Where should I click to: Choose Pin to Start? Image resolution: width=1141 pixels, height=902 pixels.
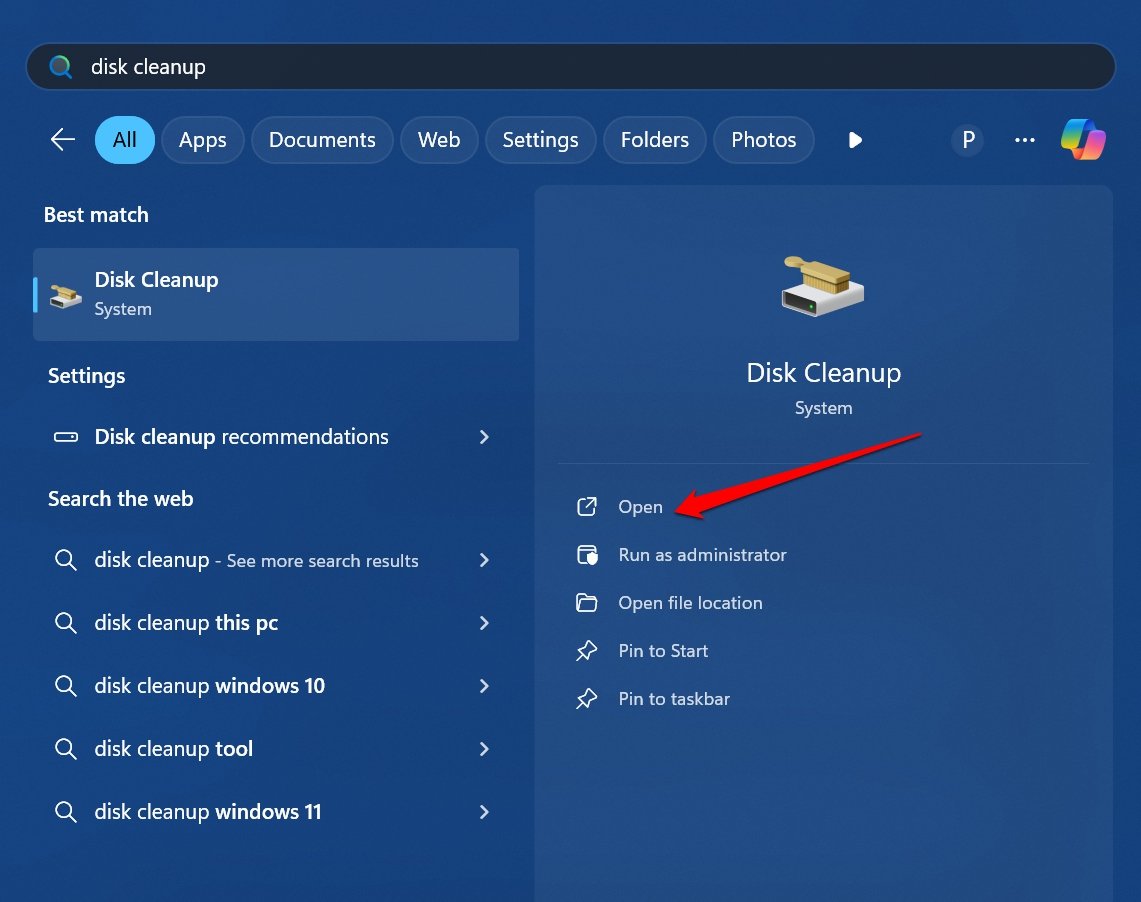[663, 651]
